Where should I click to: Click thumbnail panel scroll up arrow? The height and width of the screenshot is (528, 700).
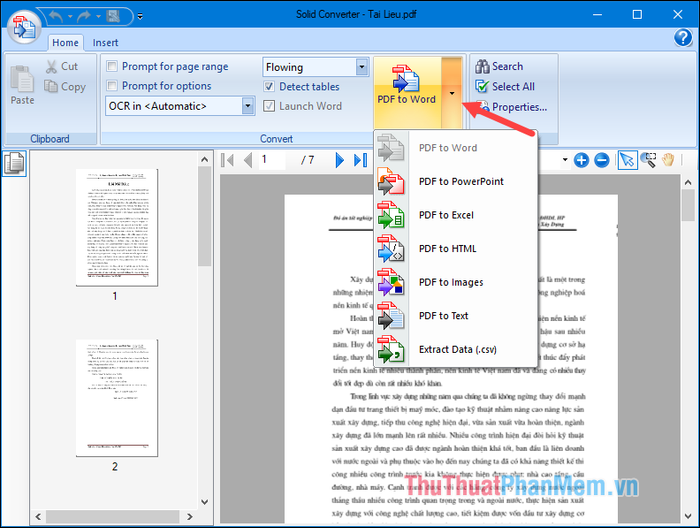click(204, 159)
